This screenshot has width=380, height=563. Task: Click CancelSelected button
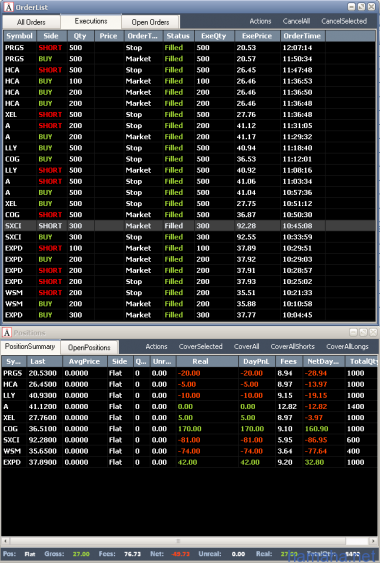point(344,21)
